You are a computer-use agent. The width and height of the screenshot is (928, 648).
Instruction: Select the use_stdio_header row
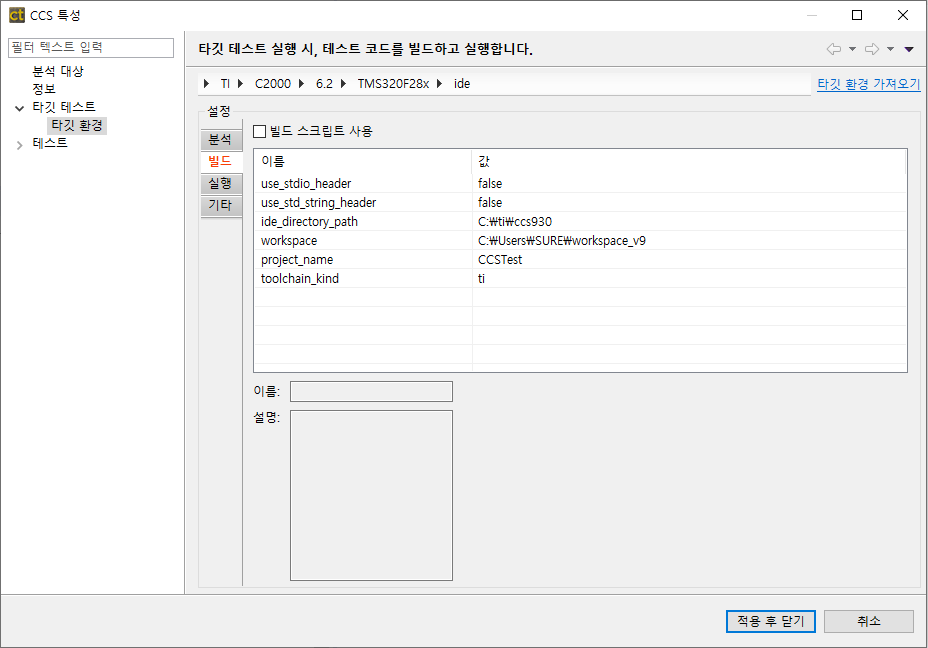580,183
